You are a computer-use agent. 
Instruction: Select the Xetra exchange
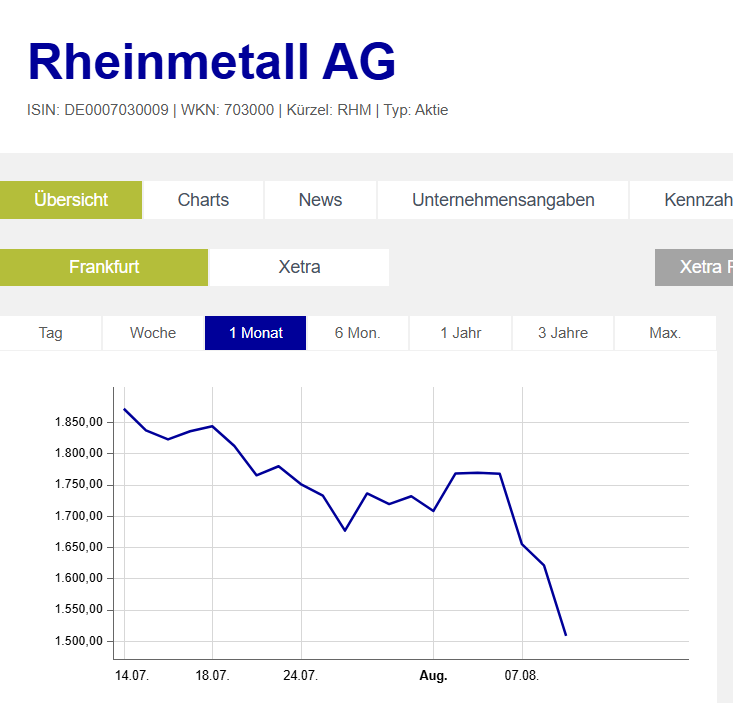tap(299, 267)
